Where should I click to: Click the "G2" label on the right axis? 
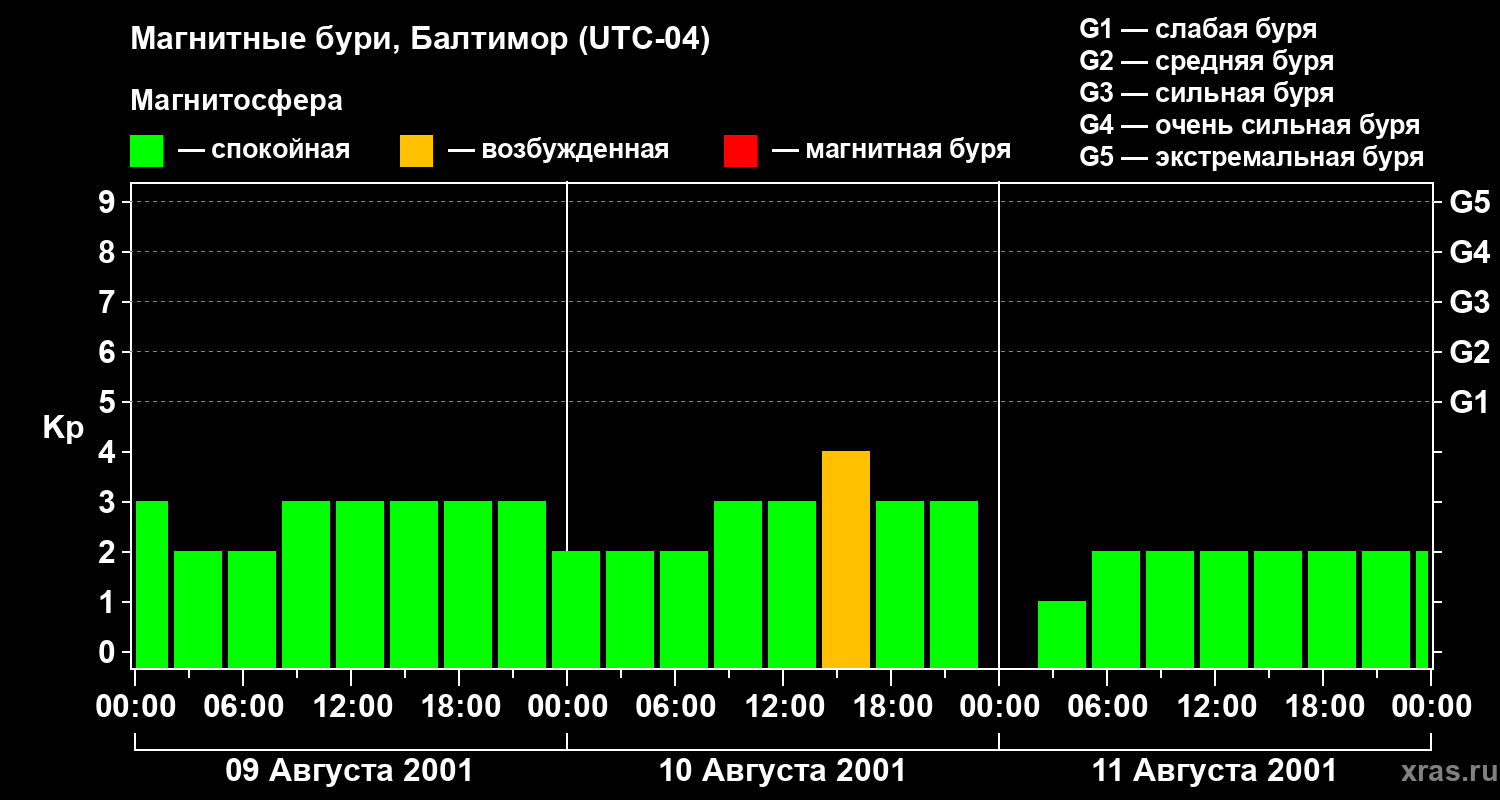tap(1470, 352)
